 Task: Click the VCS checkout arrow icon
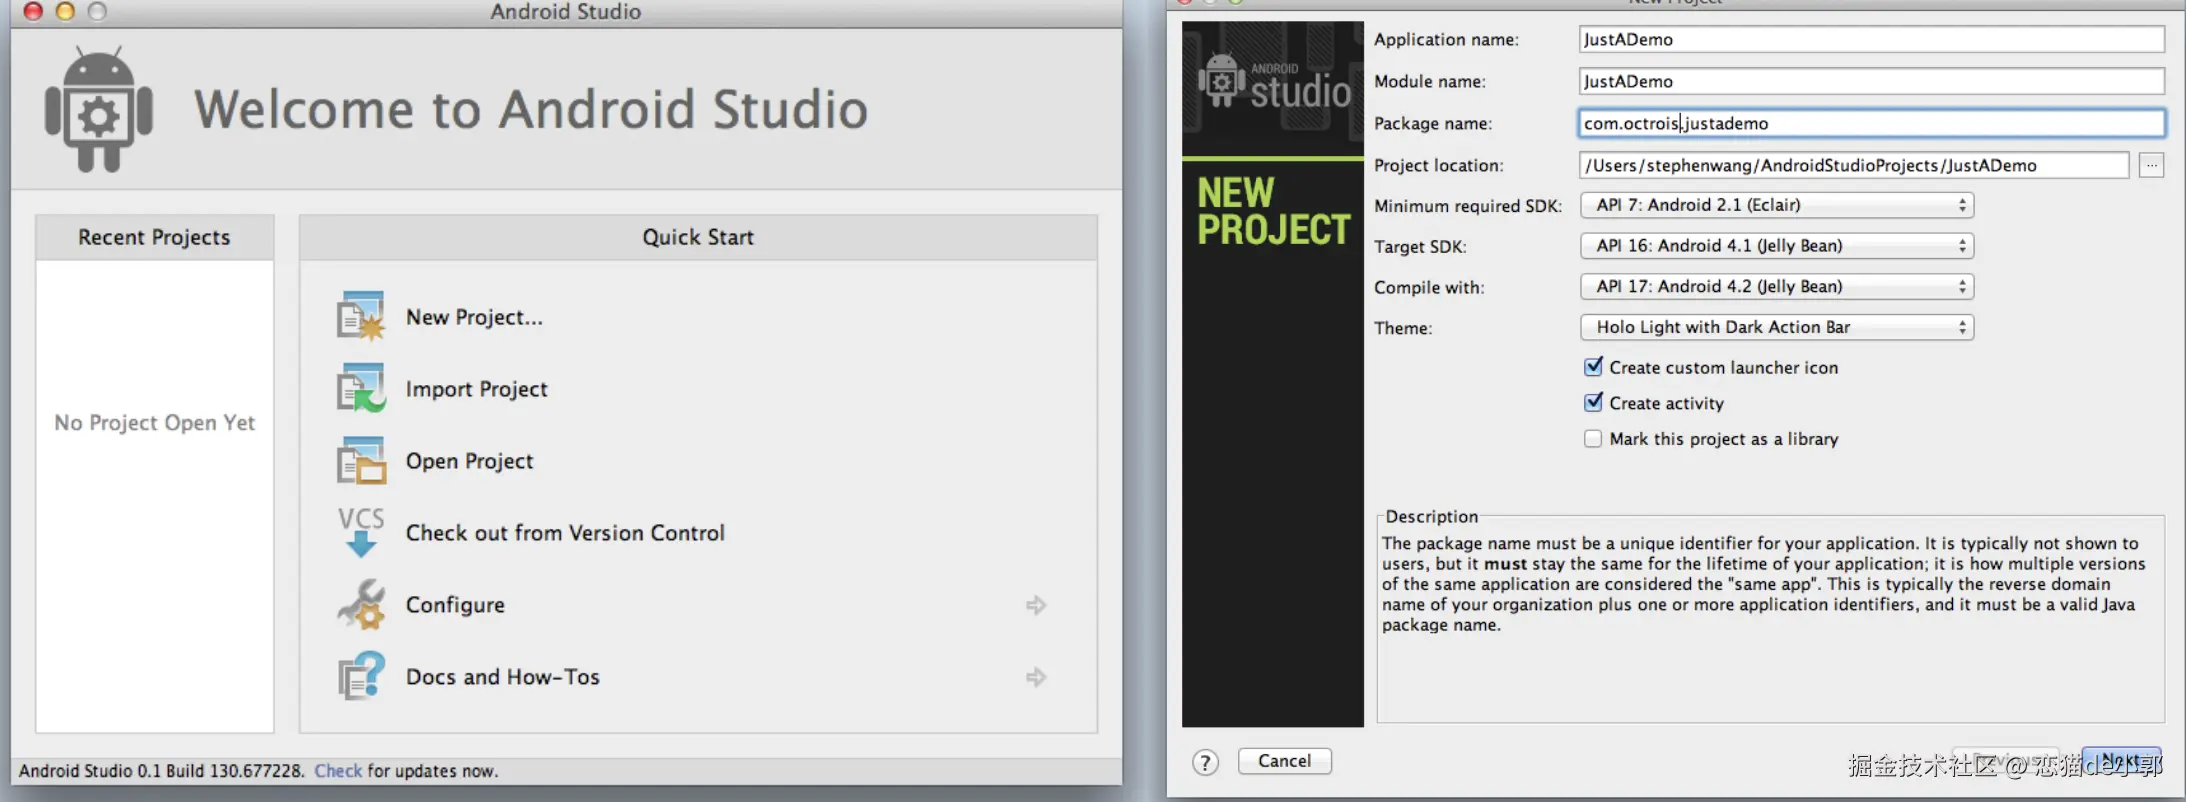coord(361,532)
